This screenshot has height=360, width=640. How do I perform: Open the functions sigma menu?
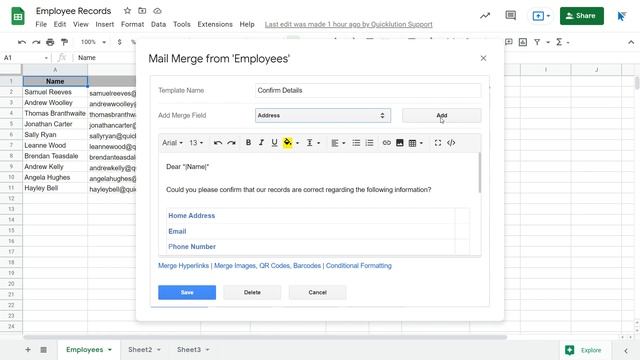coord(562,42)
